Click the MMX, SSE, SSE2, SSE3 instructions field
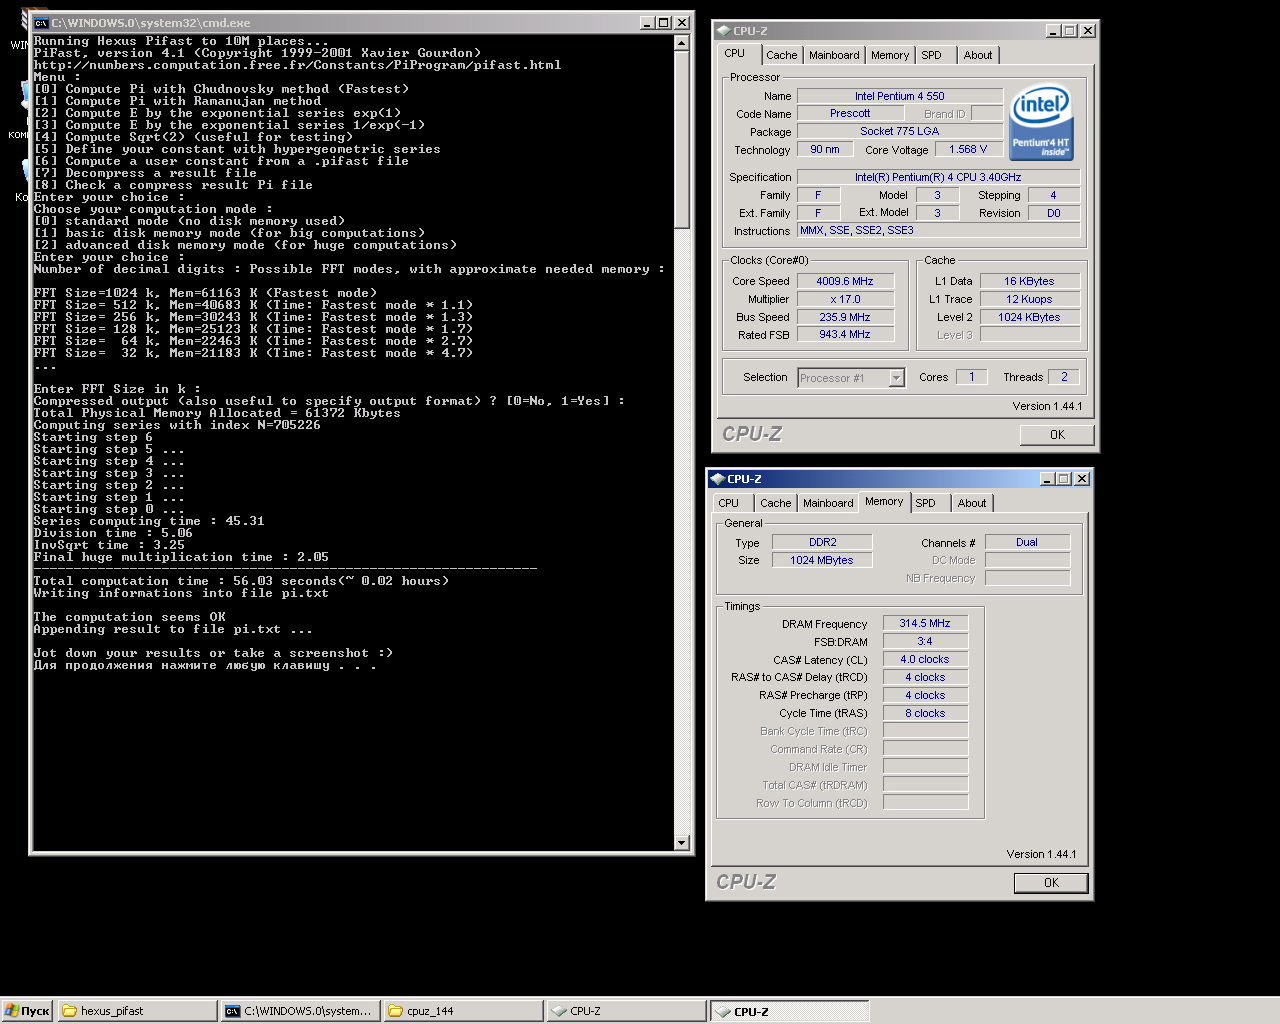The image size is (1280, 1024). click(938, 231)
